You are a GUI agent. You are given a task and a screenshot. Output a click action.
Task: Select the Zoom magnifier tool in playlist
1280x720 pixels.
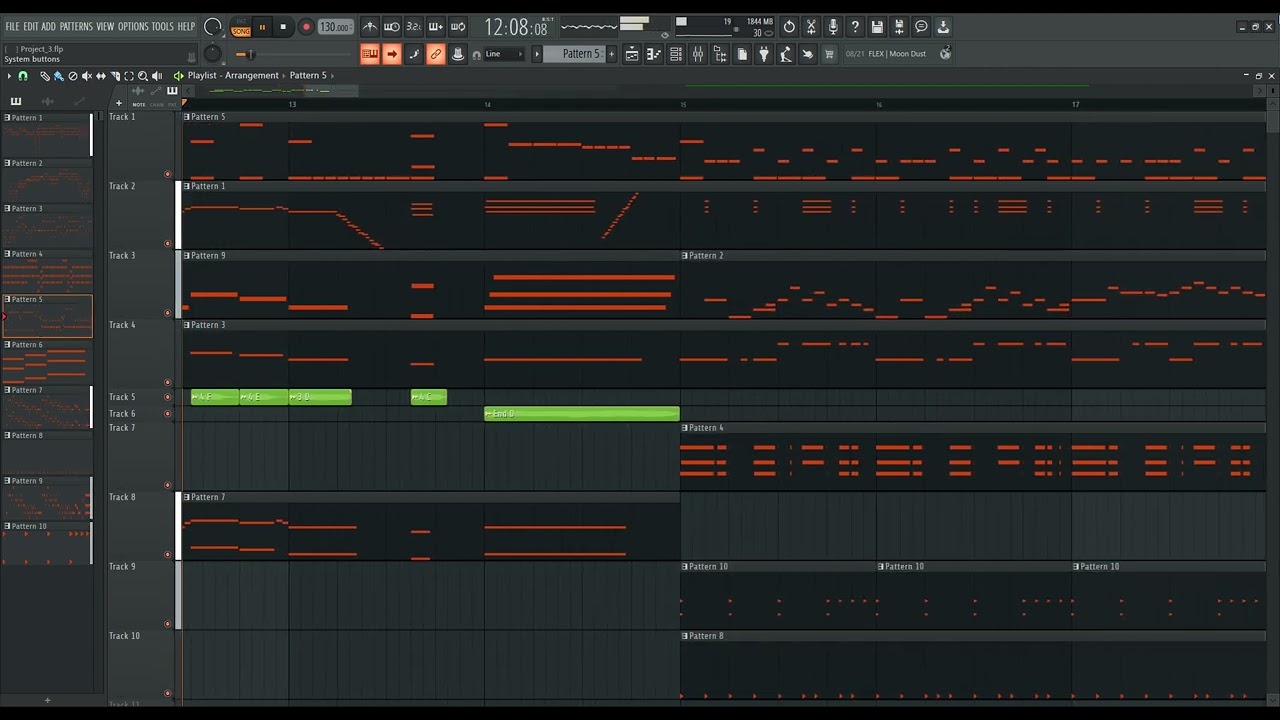click(143, 76)
